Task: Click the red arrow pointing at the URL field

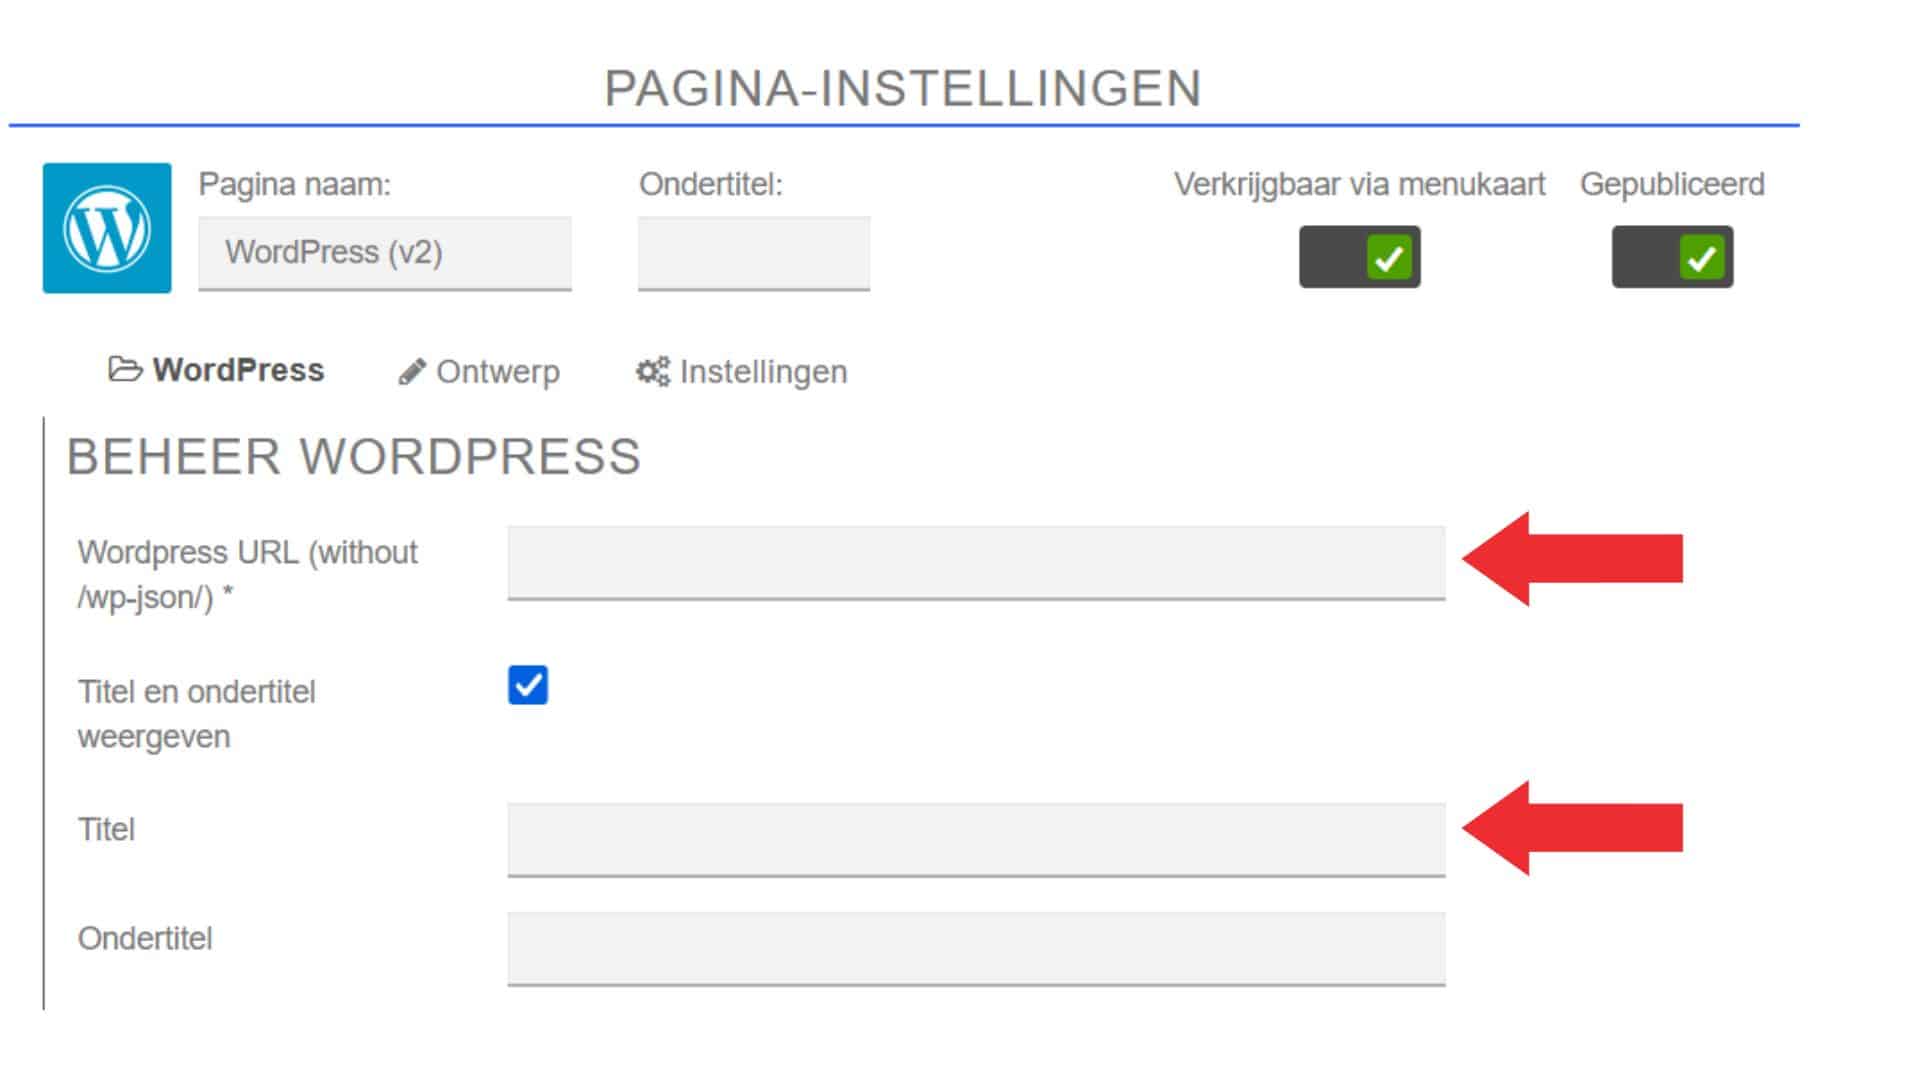Action: coord(1572,559)
